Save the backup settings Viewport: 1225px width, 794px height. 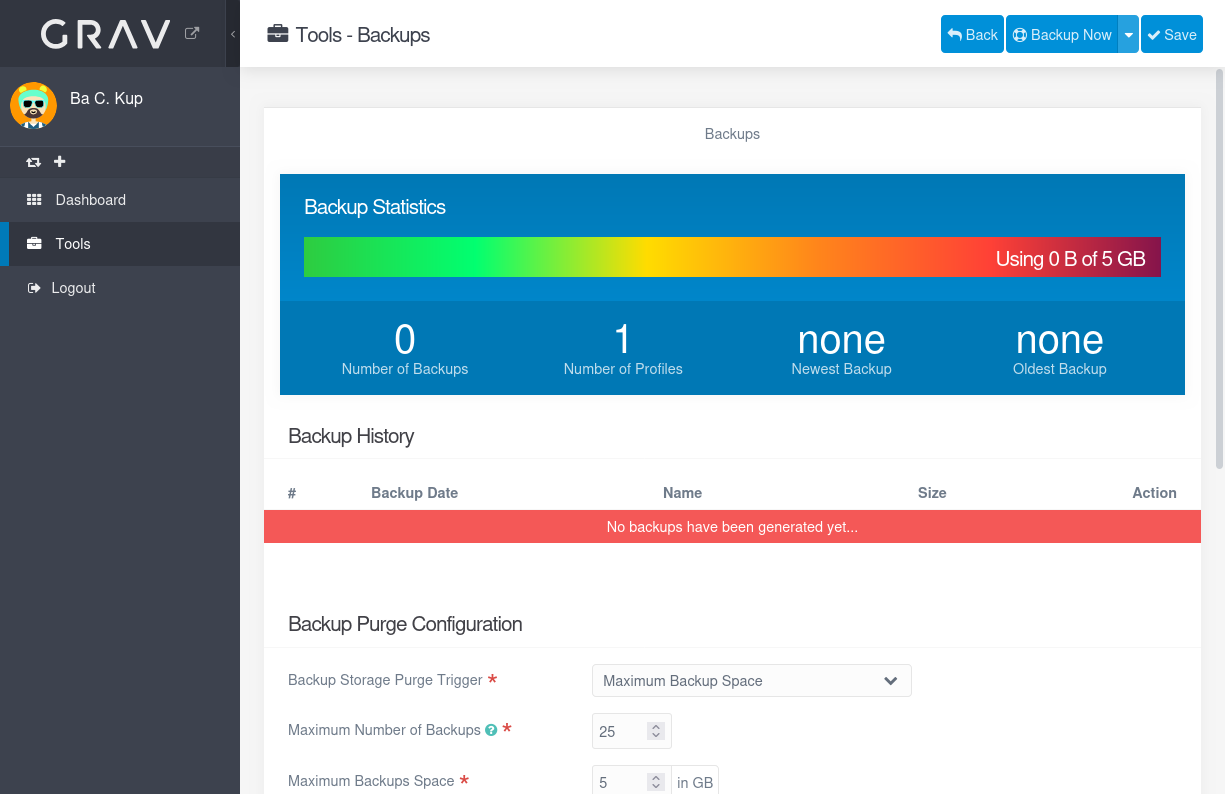[1171, 34]
